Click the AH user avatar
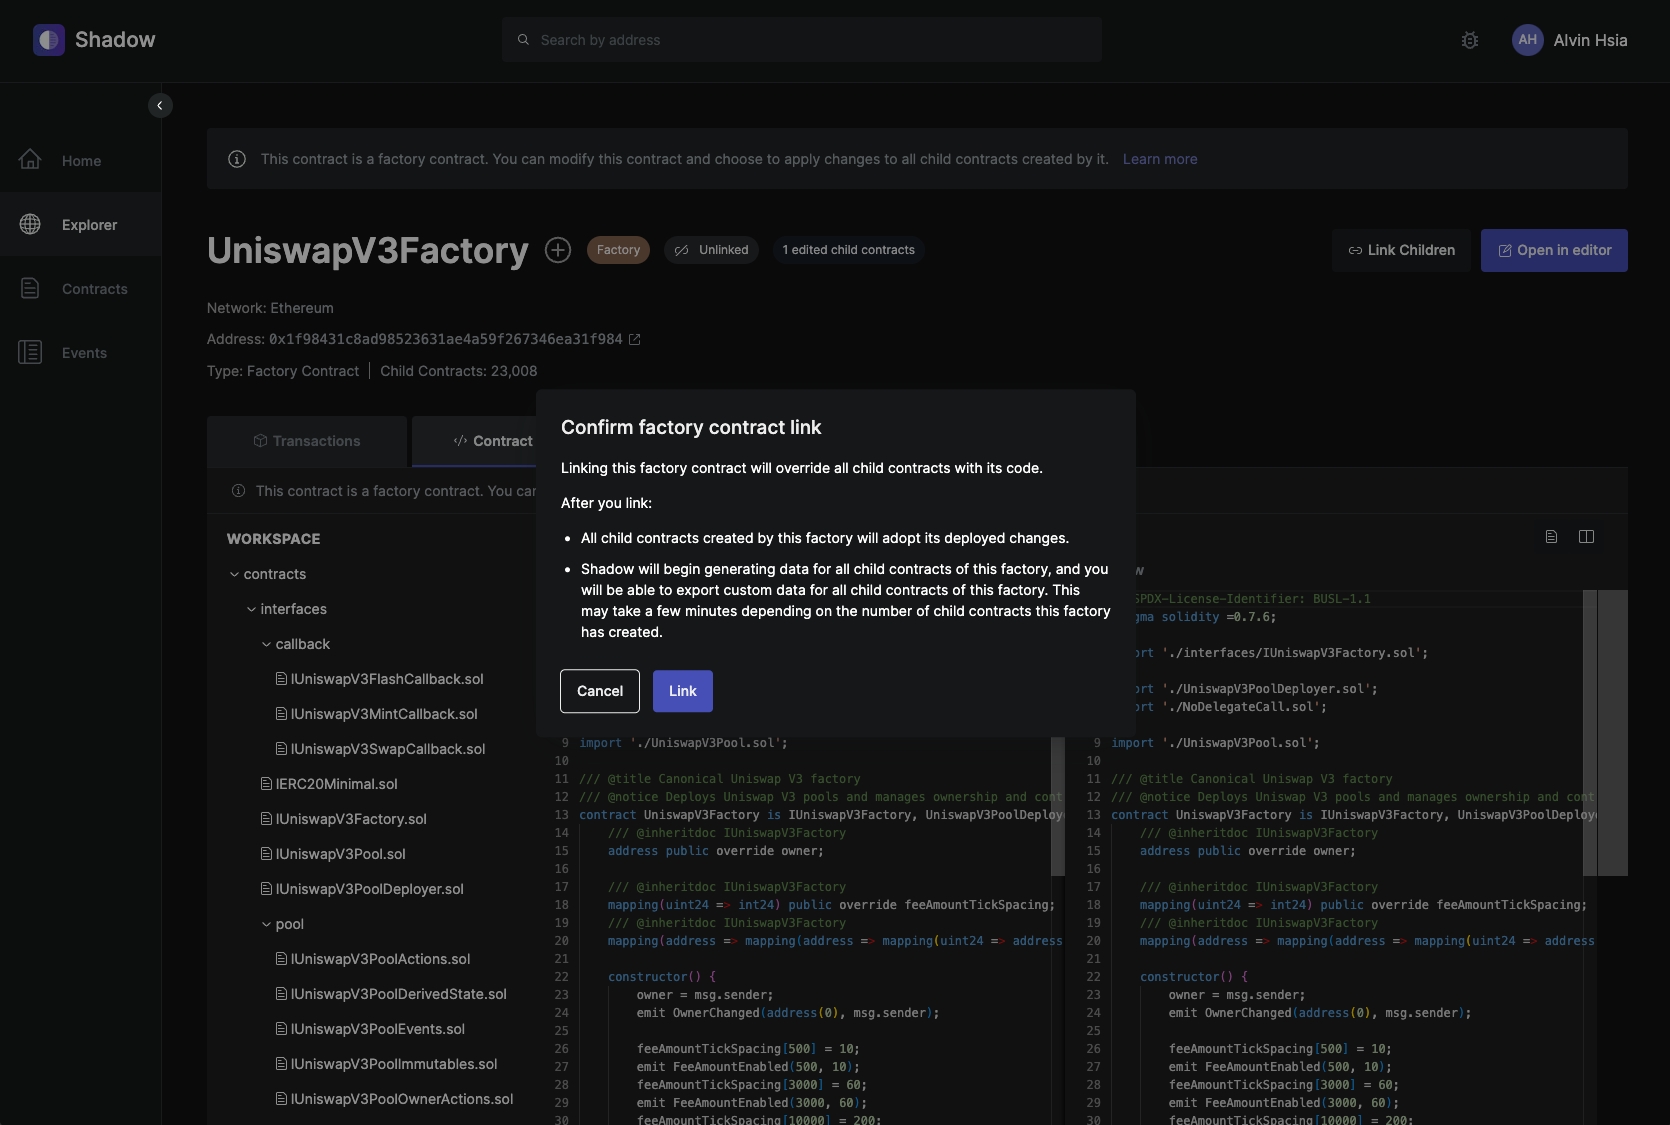 (1527, 40)
